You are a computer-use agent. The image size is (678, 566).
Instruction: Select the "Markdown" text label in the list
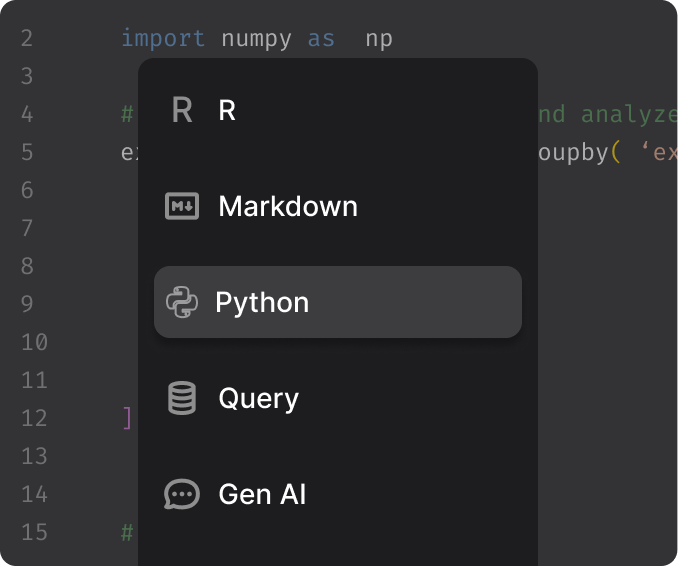pyautogui.click(x=288, y=206)
